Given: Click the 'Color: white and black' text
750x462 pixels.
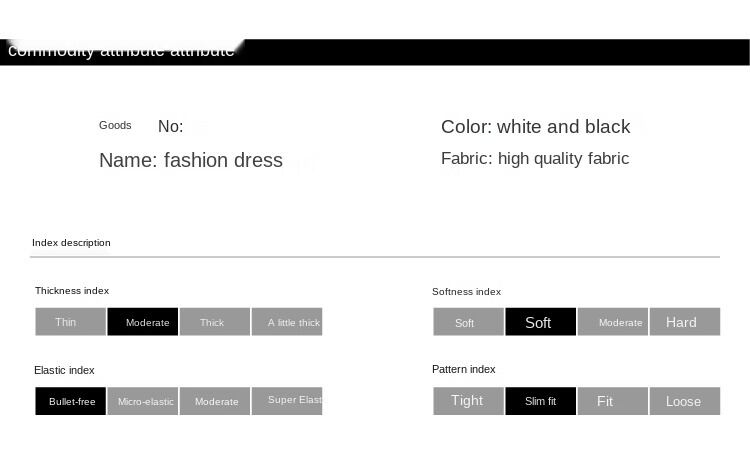Looking at the screenshot, I should point(535,127).
